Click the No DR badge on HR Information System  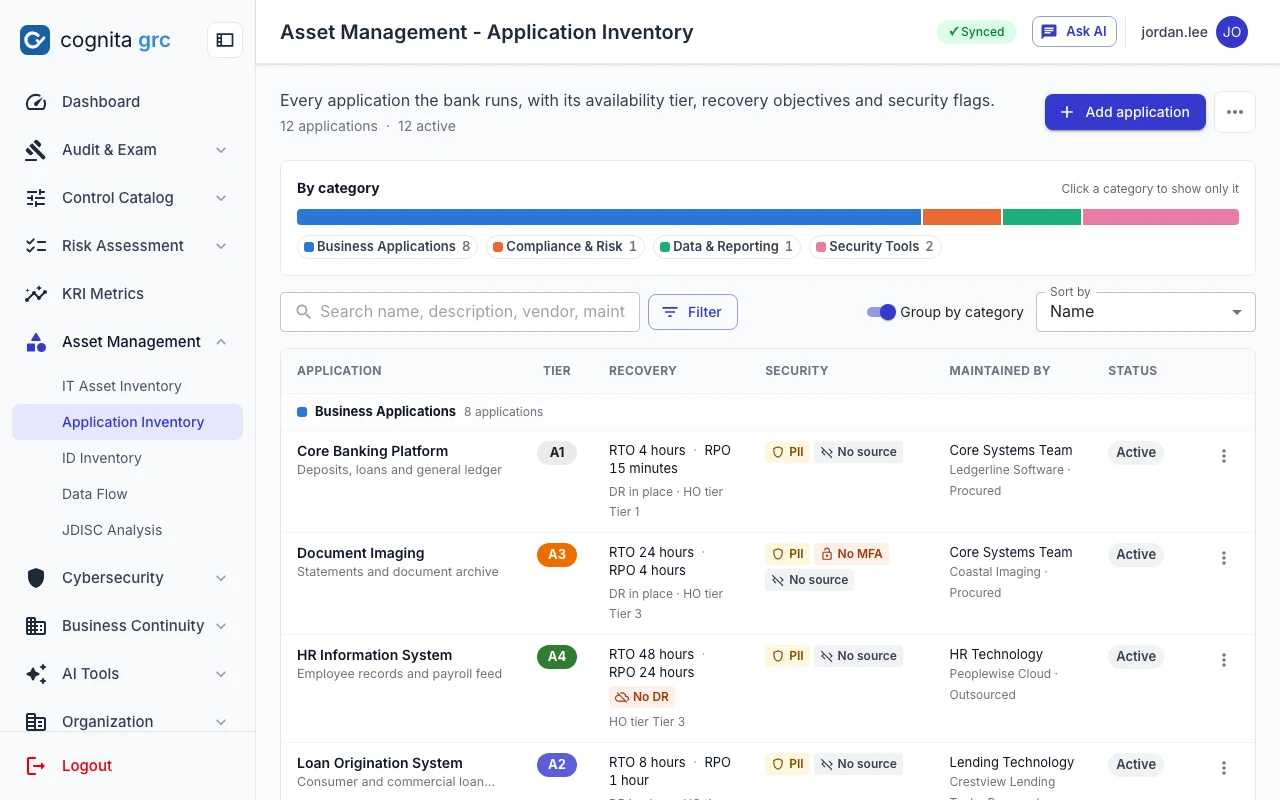coord(643,697)
